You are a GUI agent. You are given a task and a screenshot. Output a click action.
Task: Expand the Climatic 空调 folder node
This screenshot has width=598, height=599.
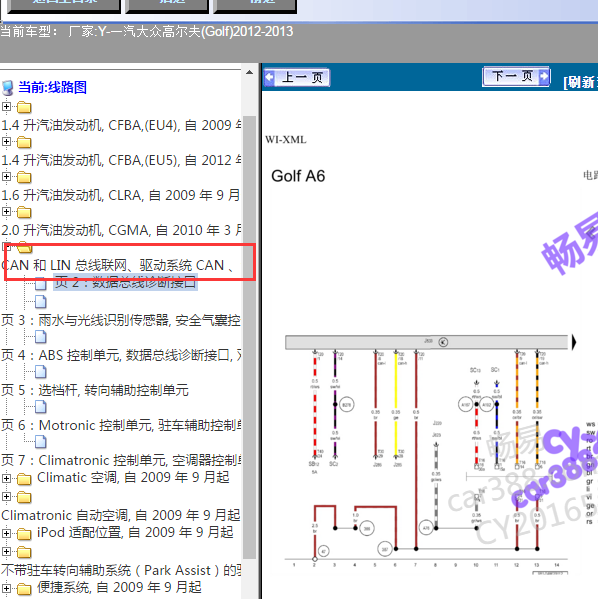6,478
